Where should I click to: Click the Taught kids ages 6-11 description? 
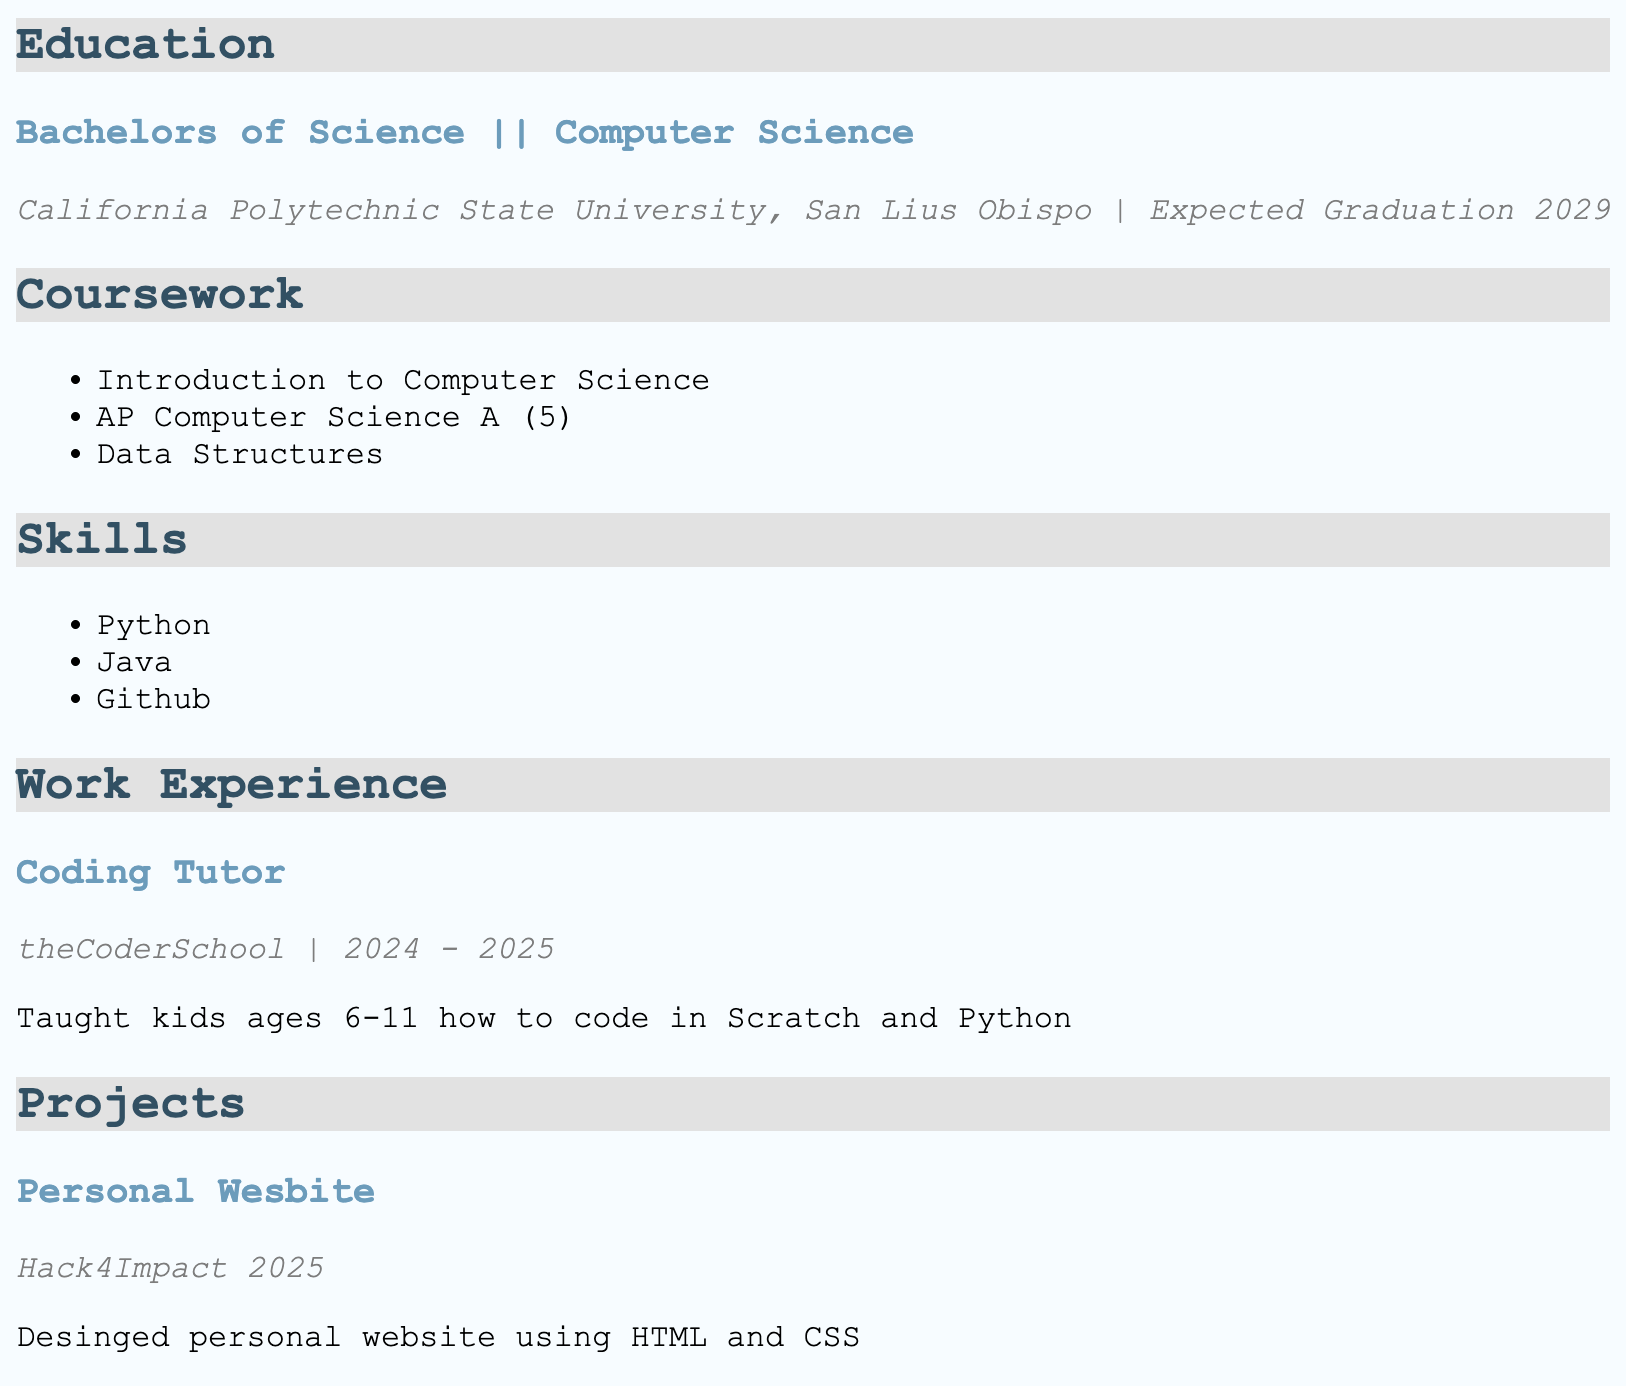pyautogui.click(x=543, y=1019)
